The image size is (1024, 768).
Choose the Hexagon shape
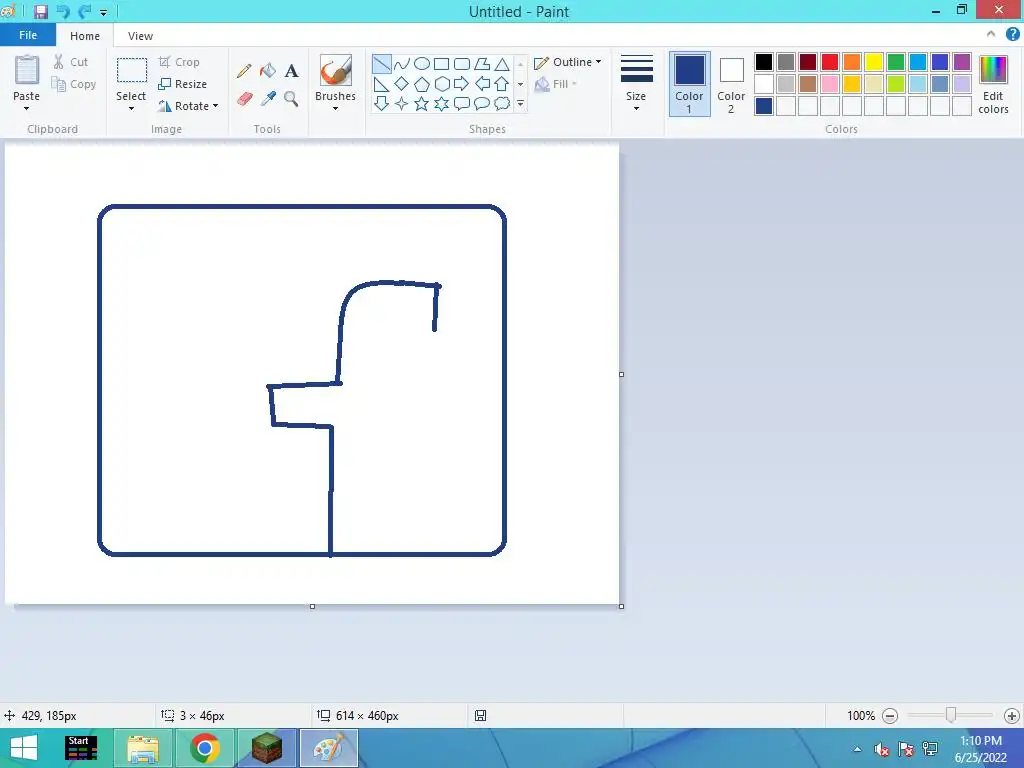442,84
